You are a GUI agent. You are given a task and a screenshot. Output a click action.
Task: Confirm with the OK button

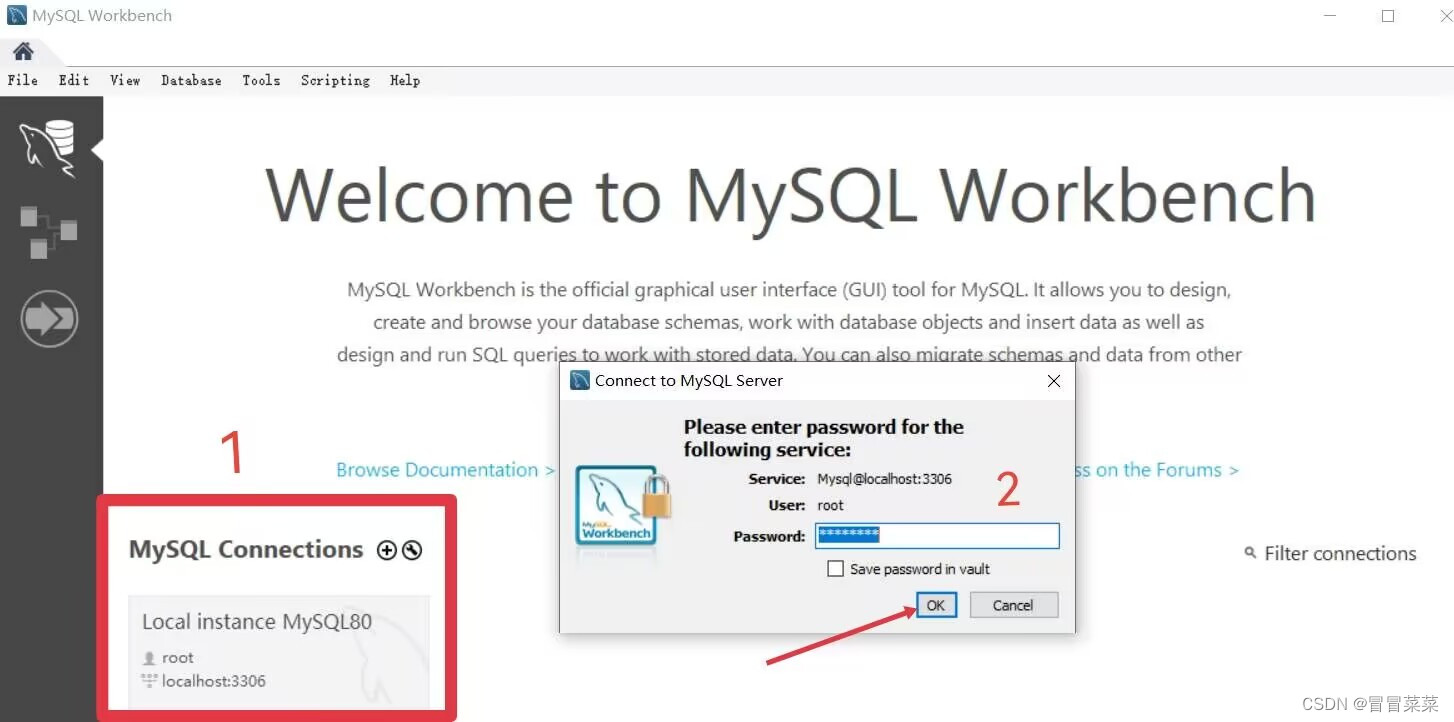[x=936, y=605]
